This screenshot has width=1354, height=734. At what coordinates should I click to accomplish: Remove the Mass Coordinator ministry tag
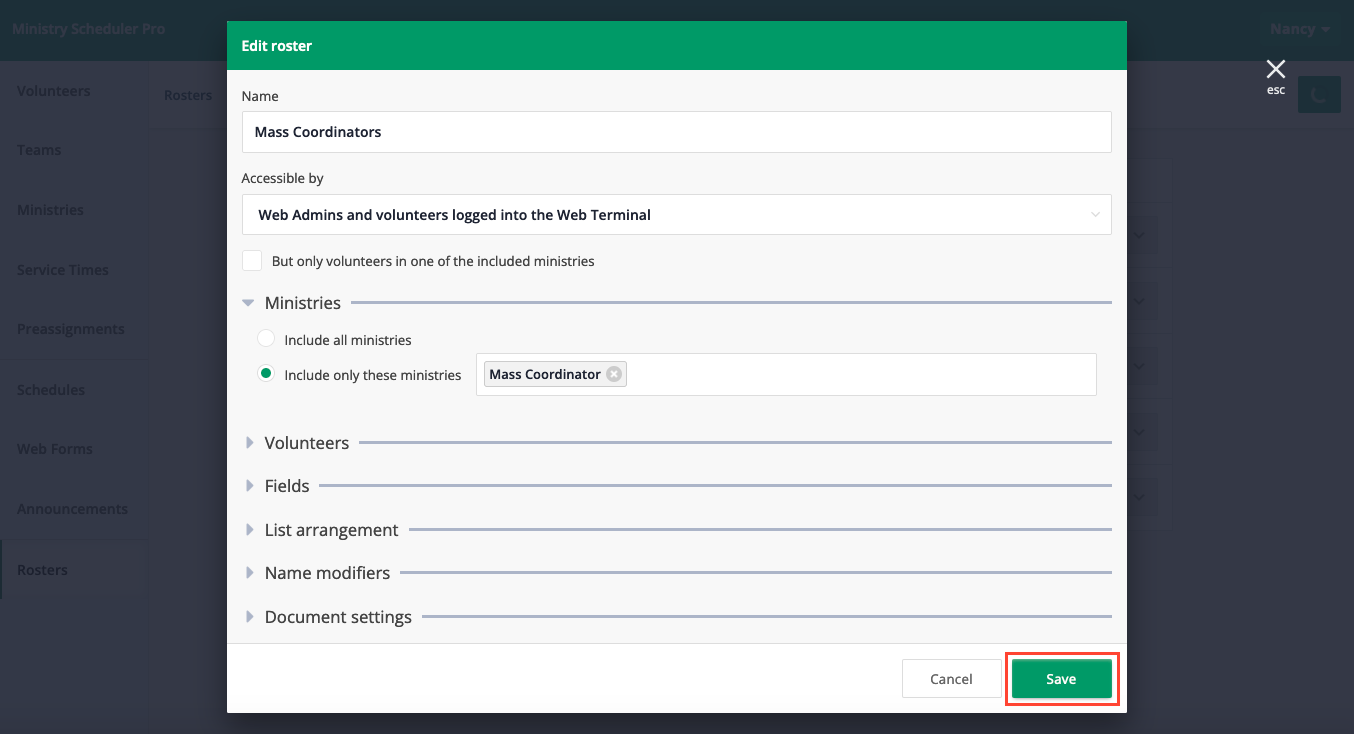[614, 374]
